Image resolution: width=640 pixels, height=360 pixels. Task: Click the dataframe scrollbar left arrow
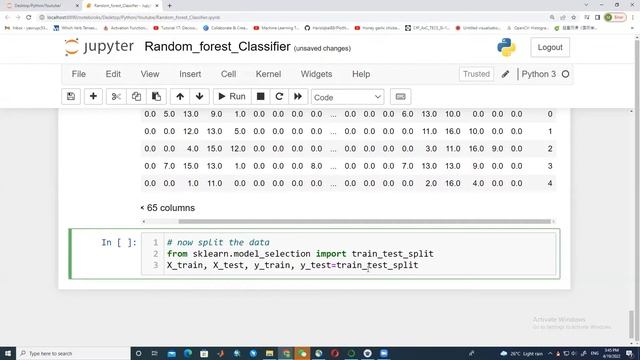pyautogui.click(x=144, y=222)
